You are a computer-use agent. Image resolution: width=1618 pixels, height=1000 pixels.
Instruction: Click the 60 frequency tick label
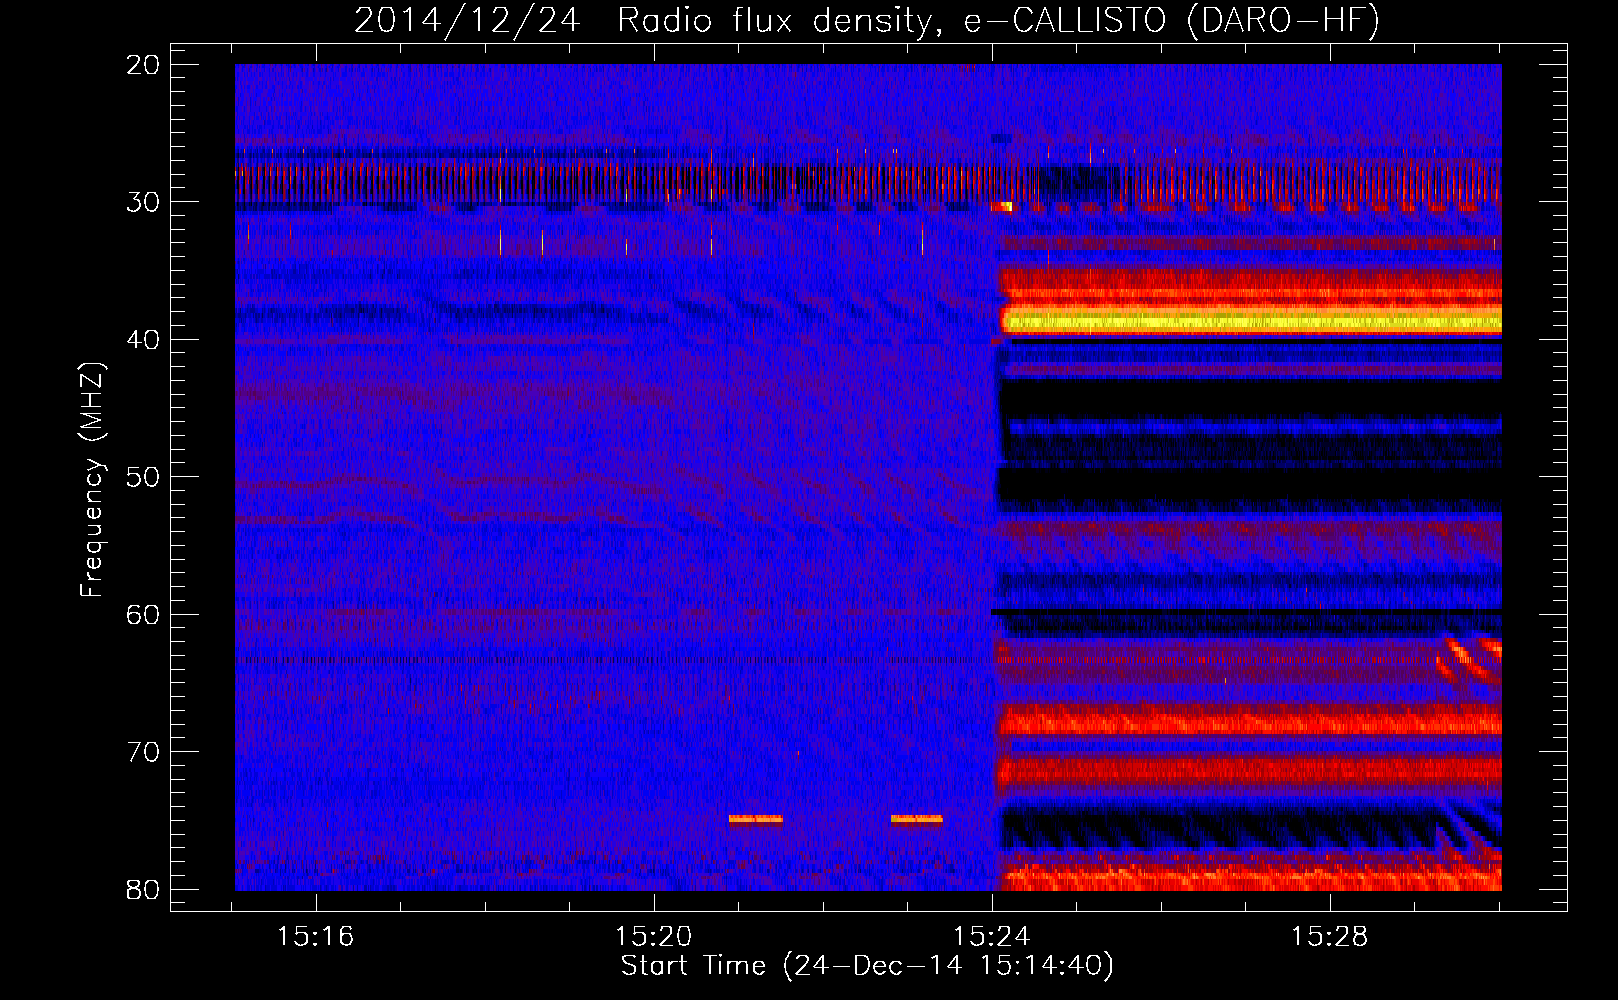point(143,615)
